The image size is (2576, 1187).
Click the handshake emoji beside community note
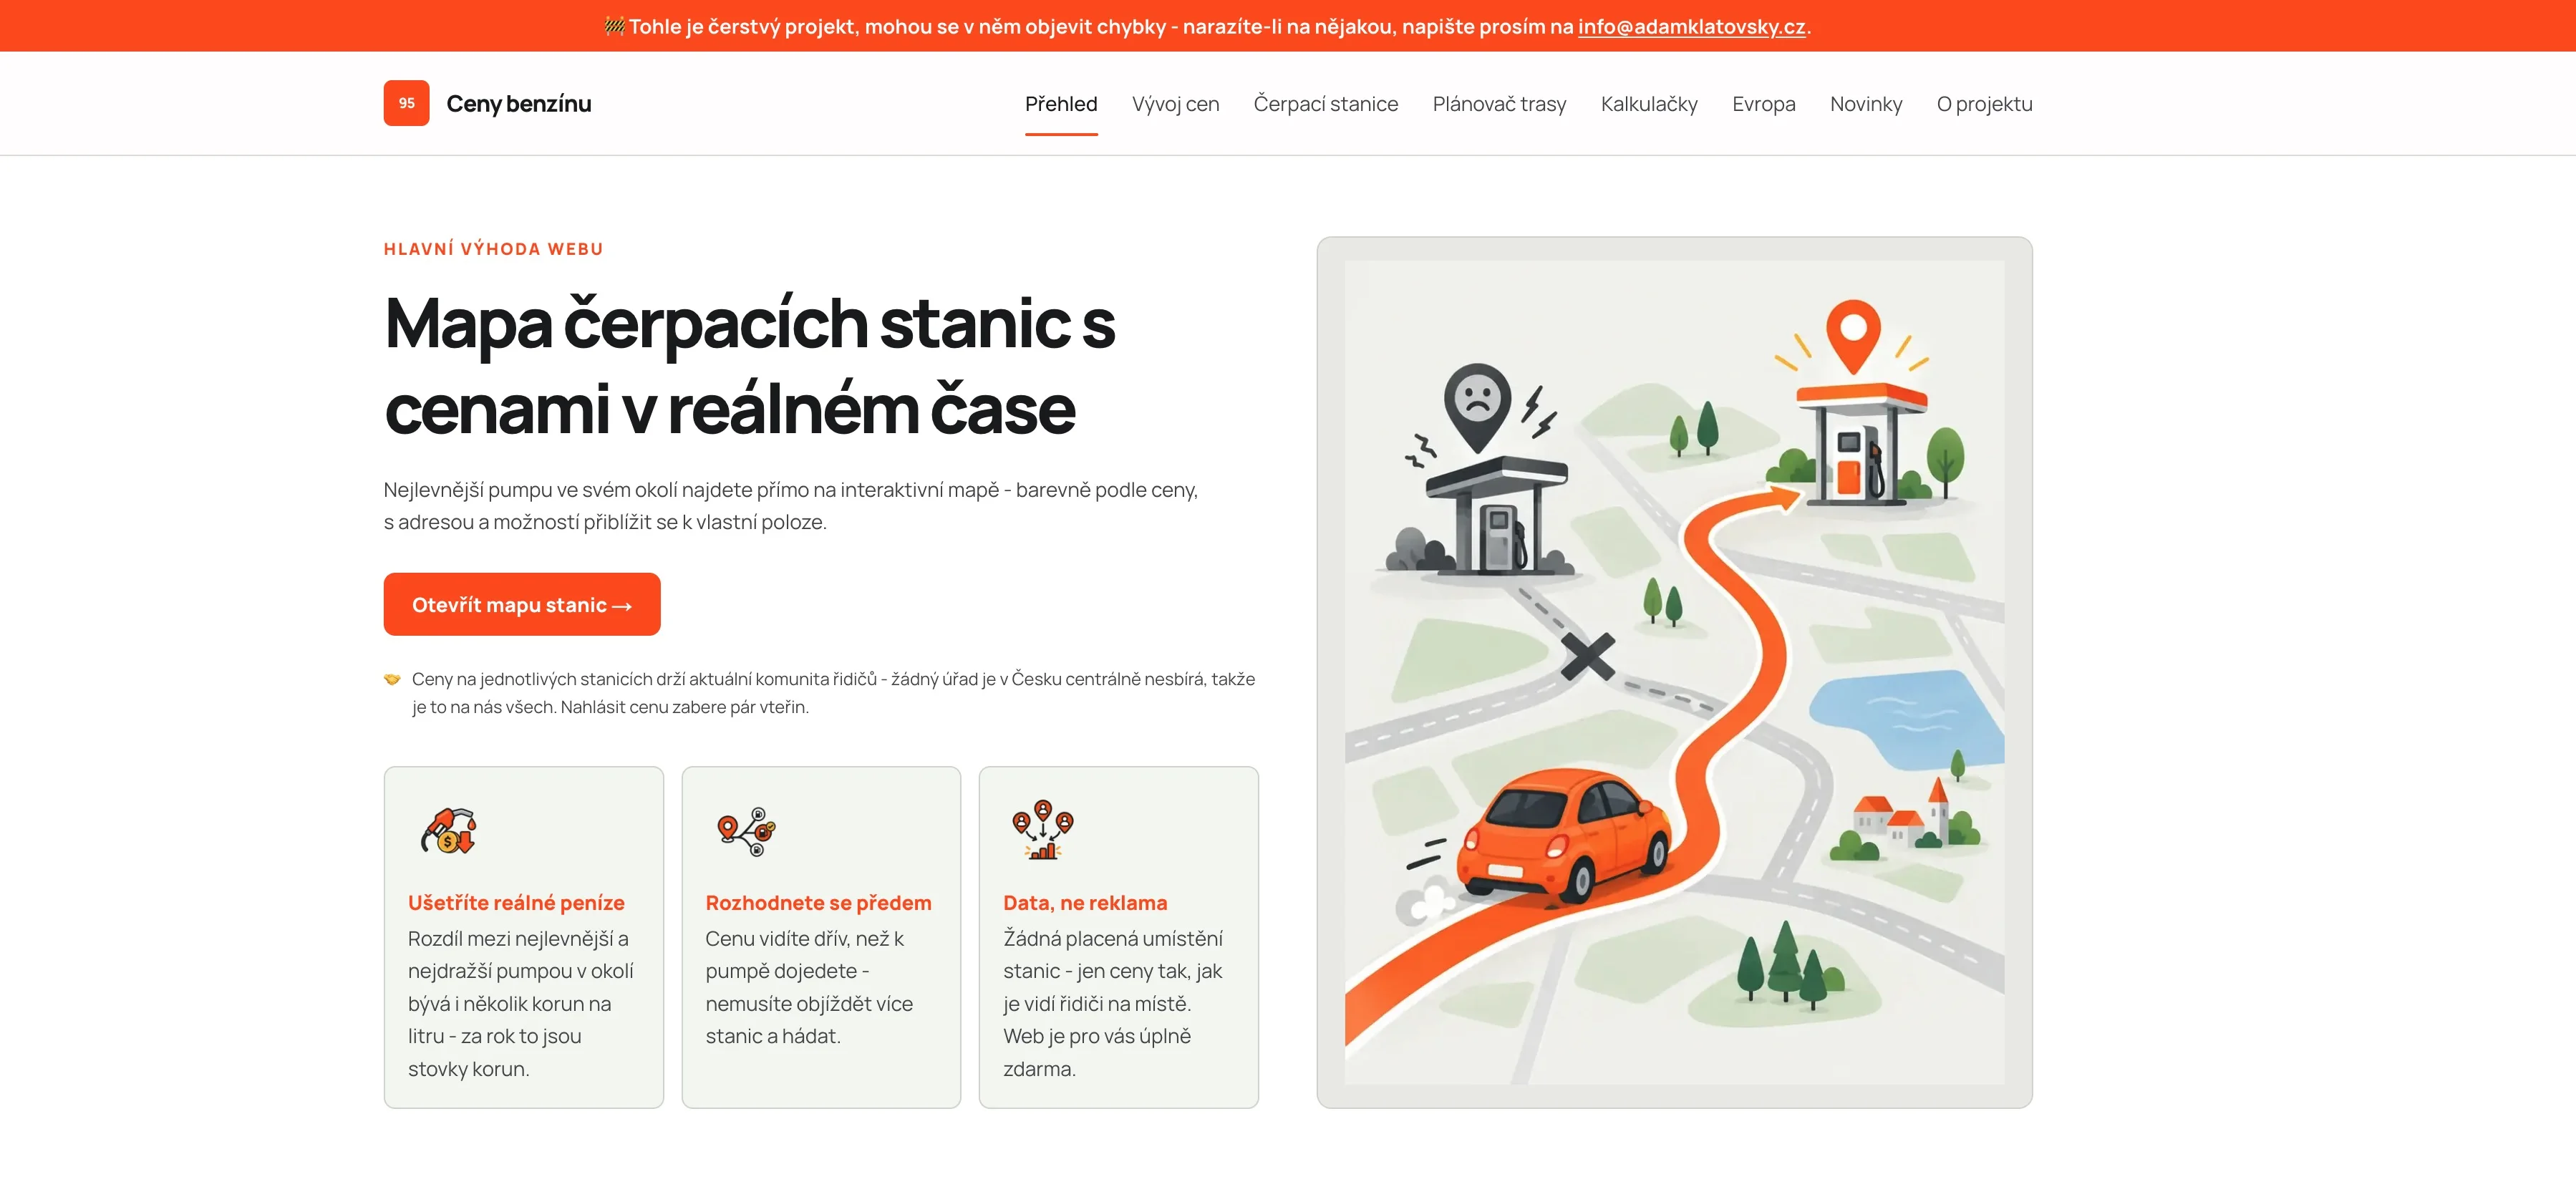(x=392, y=679)
